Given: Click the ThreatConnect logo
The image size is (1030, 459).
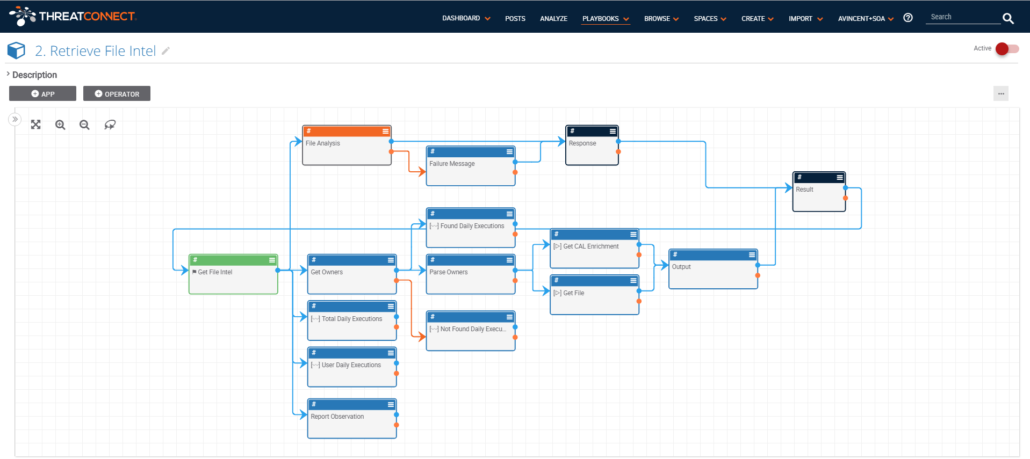Looking at the screenshot, I should pos(72,14).
